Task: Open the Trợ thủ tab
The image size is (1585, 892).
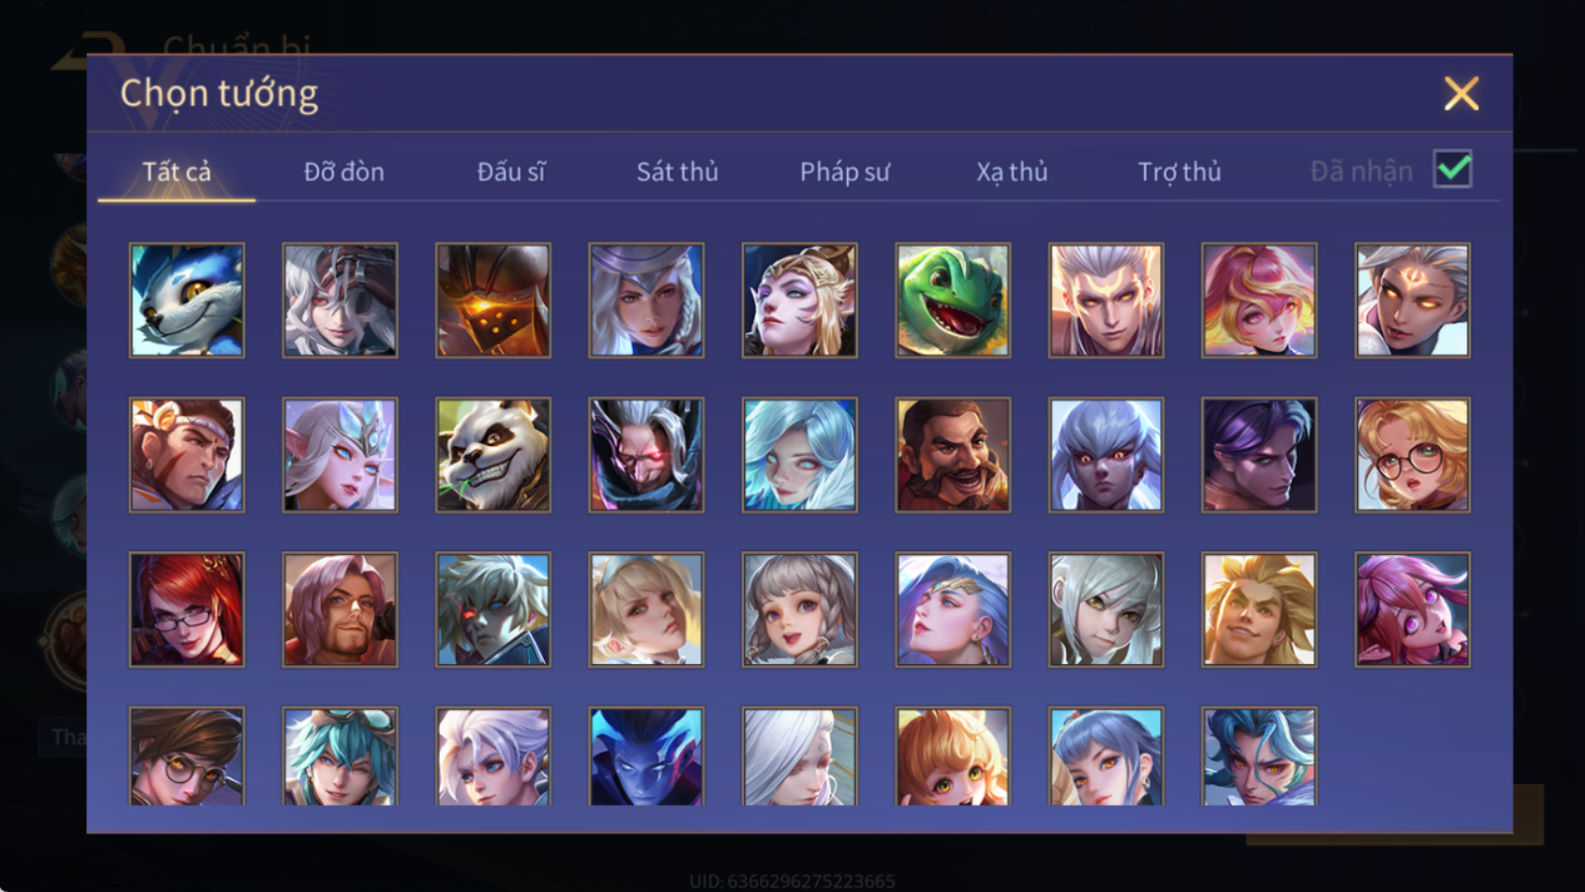Action: click(1179, 172)
